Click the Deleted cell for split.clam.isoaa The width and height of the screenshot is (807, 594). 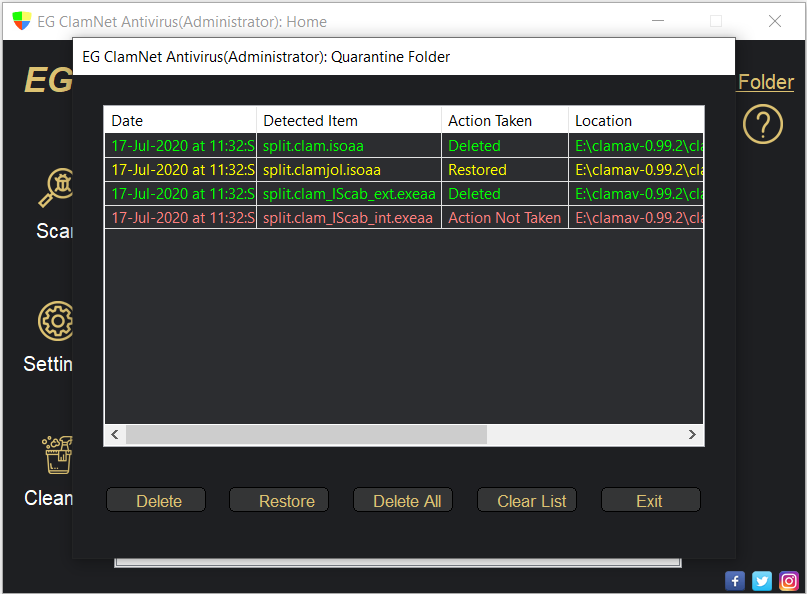[505, 146]
